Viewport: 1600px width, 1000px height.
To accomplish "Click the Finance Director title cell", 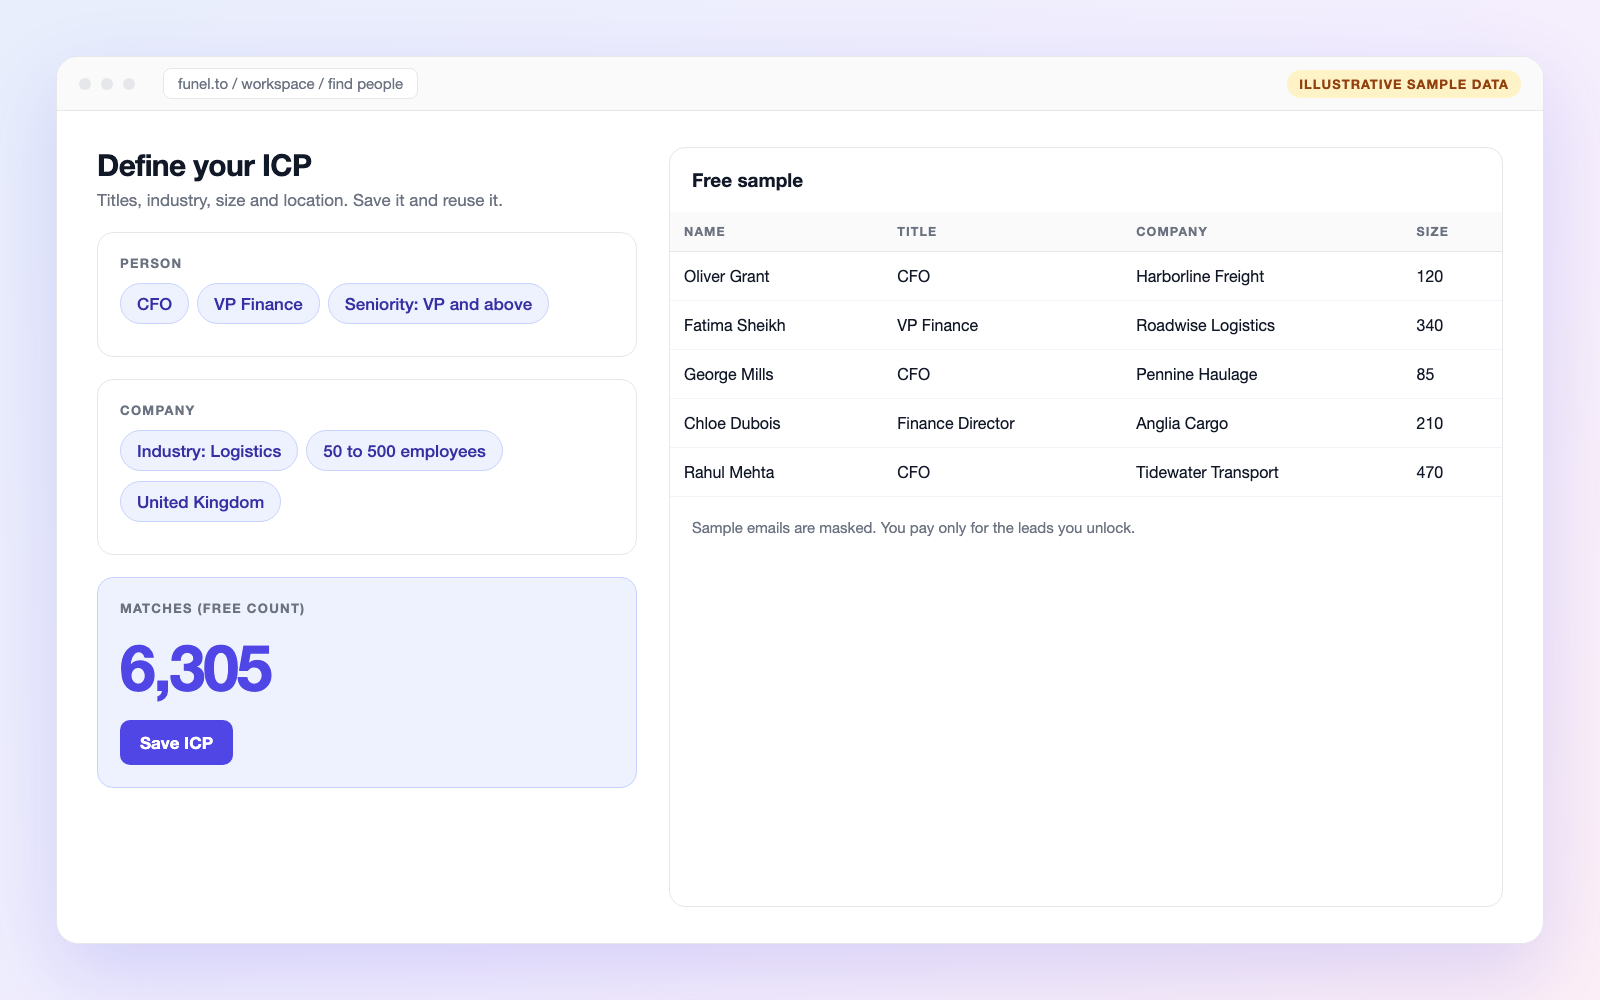I will pos(955,423).
